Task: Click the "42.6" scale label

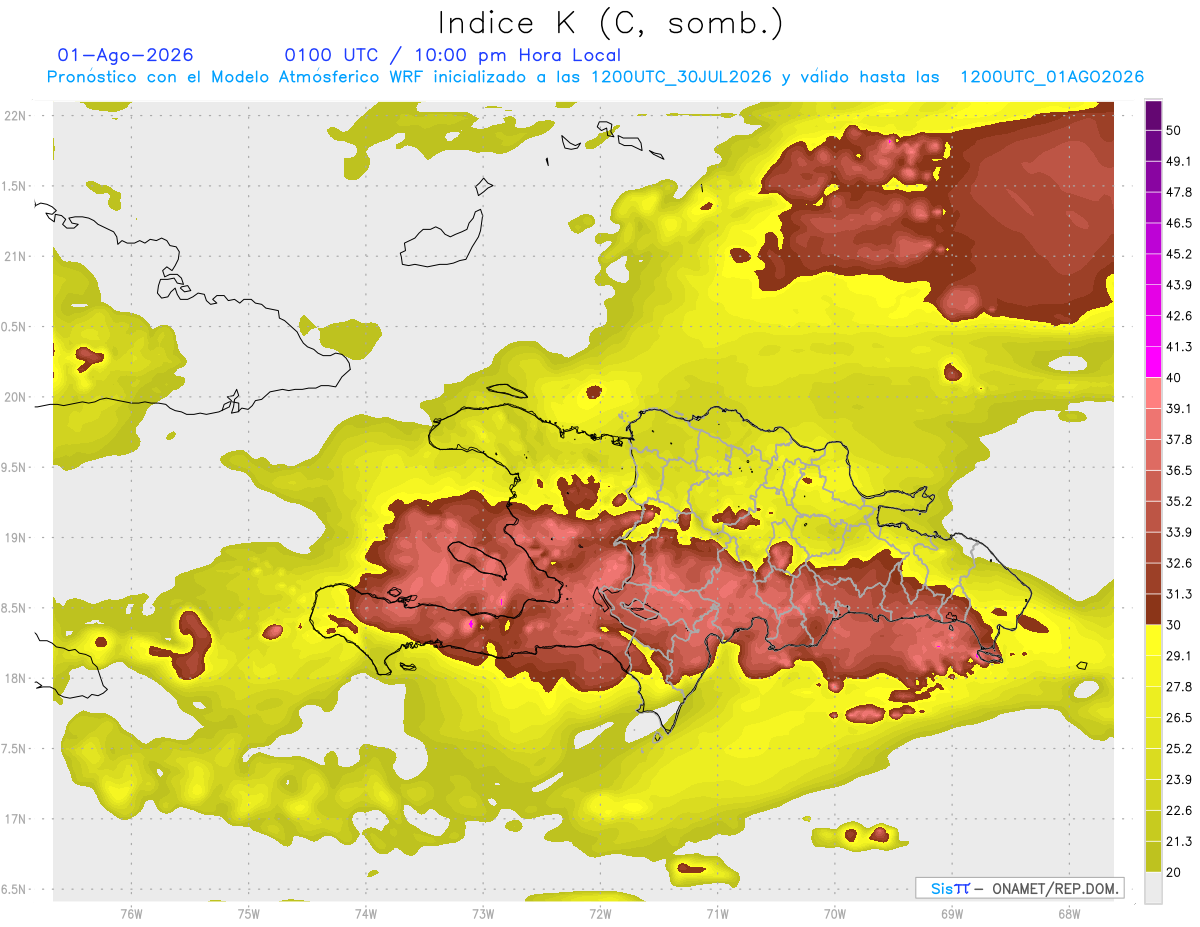Action: (x=1180, y=316)
